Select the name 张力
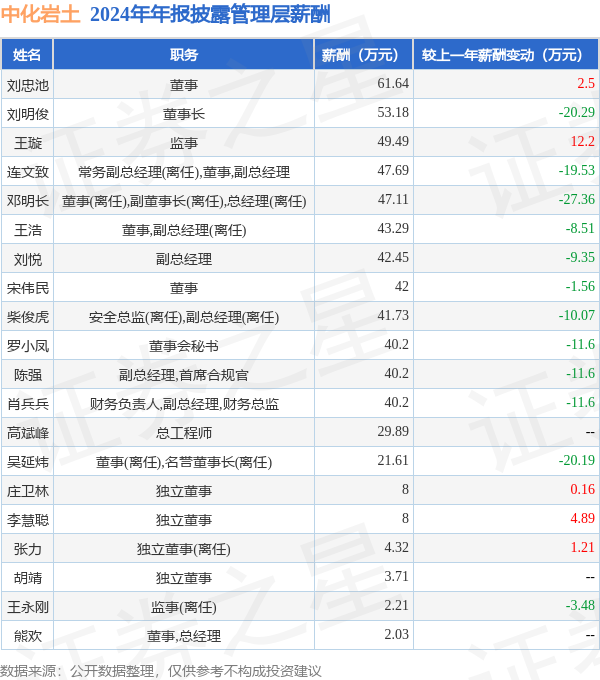Viewport: 600px width, 680px height. (28, 549)
